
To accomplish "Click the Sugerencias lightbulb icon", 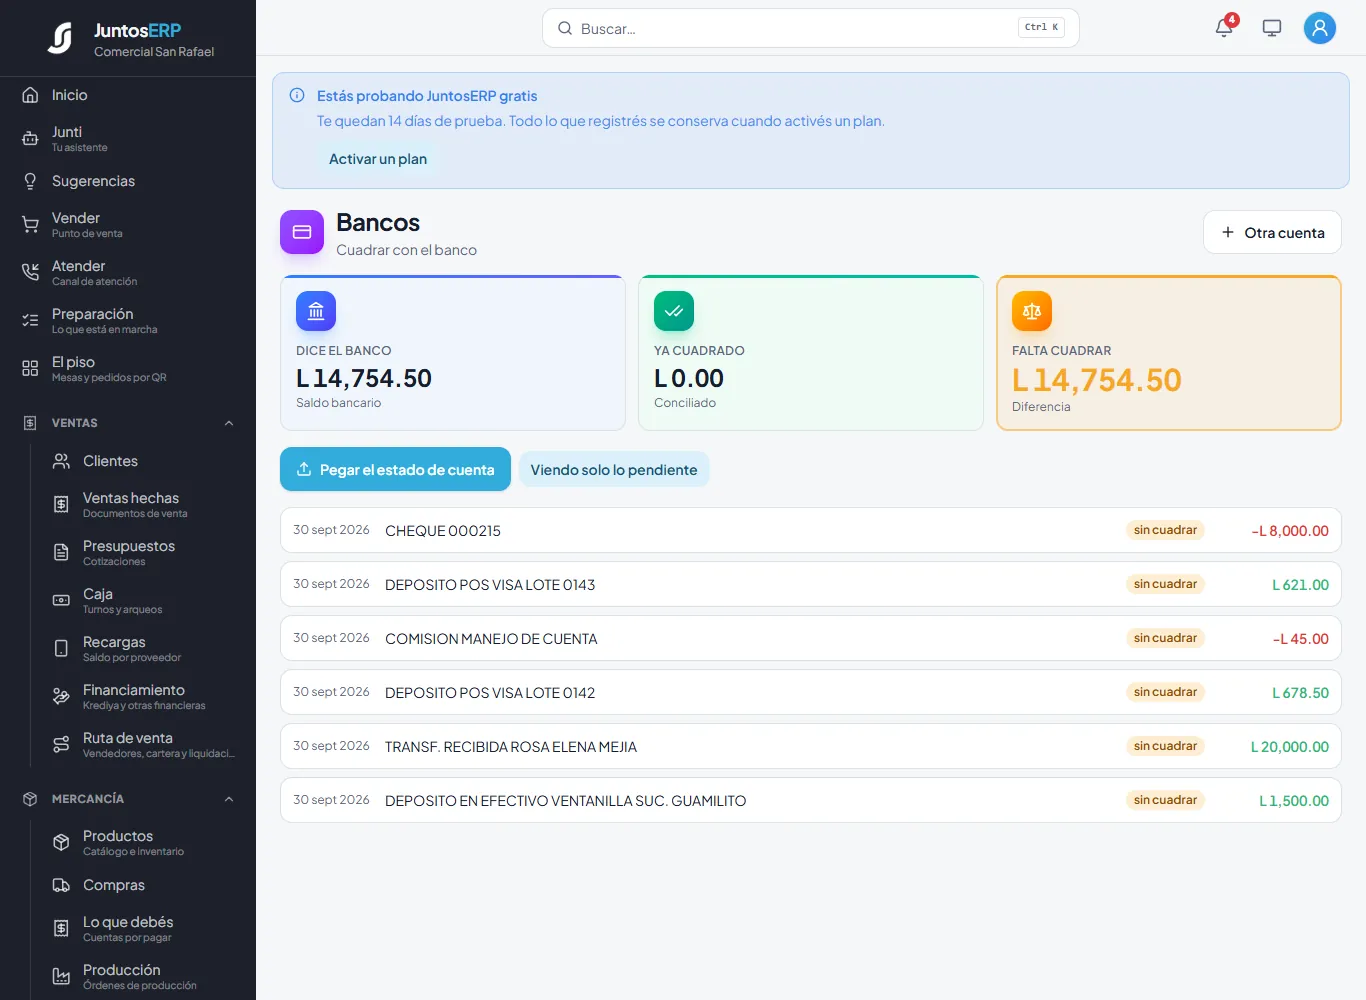I will (30, 181).
